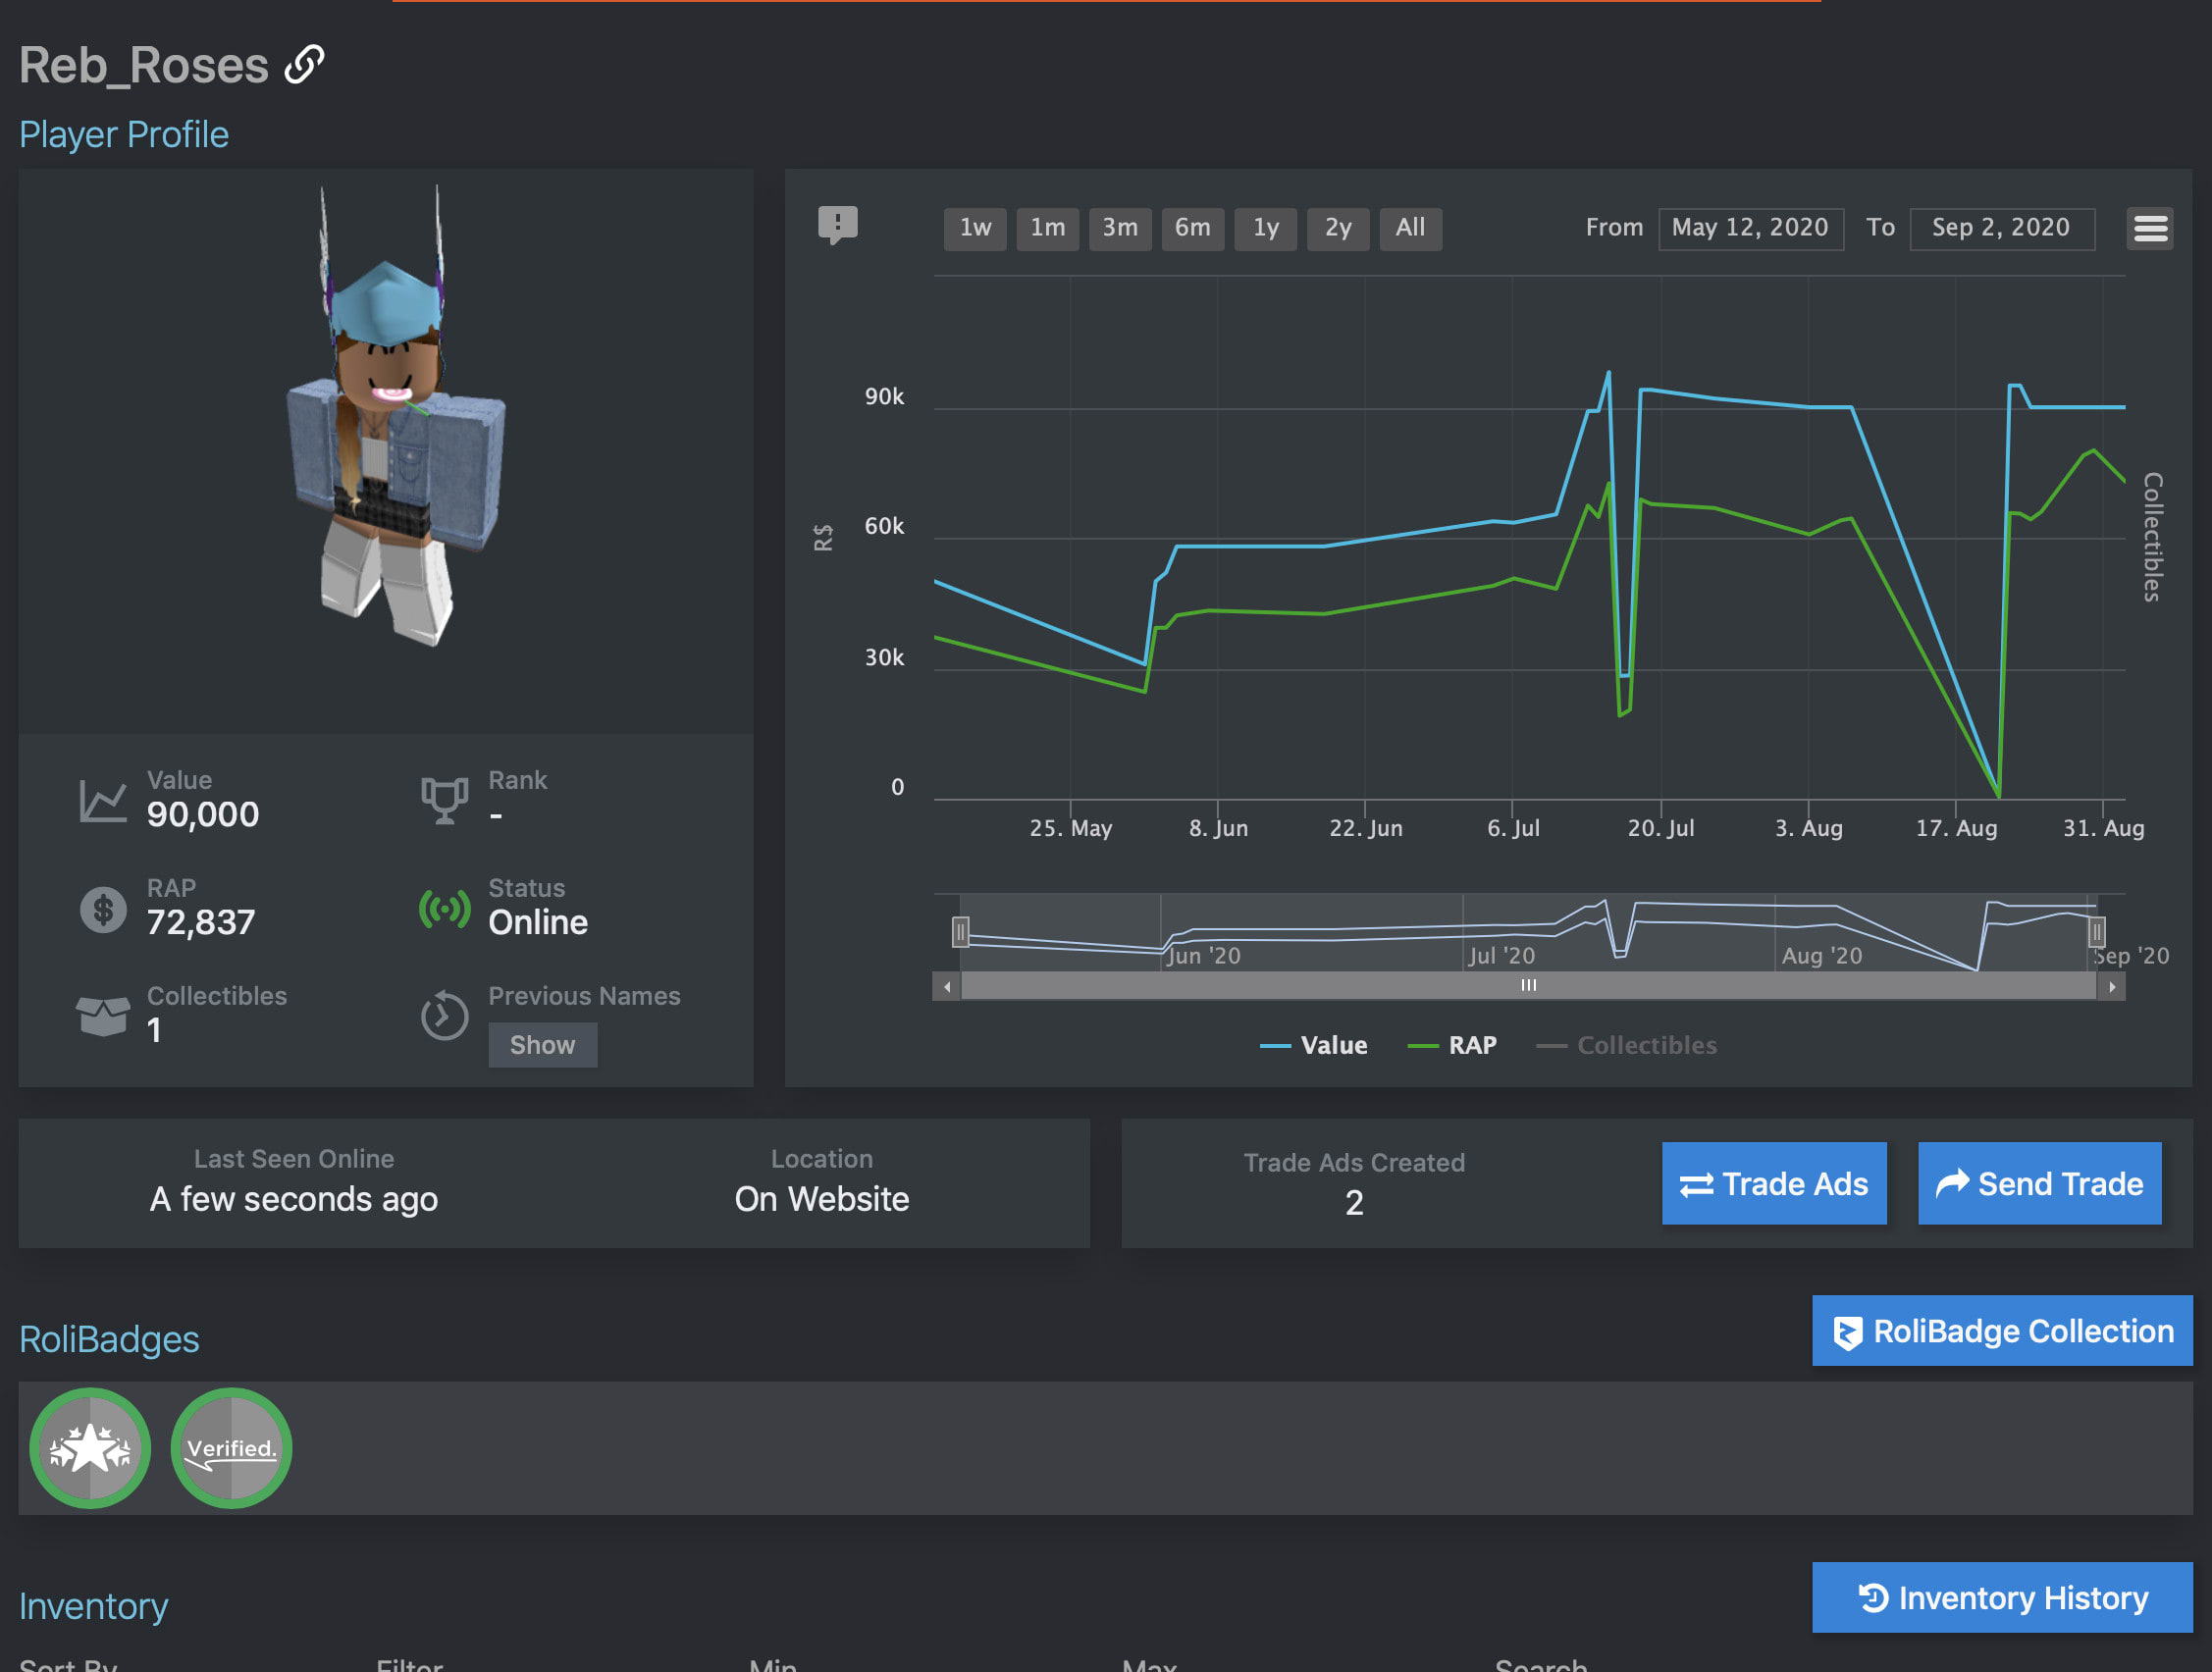Open the chart options hamburger menu
This screenshot has height=1672, width=2212.
[2149, 229]
